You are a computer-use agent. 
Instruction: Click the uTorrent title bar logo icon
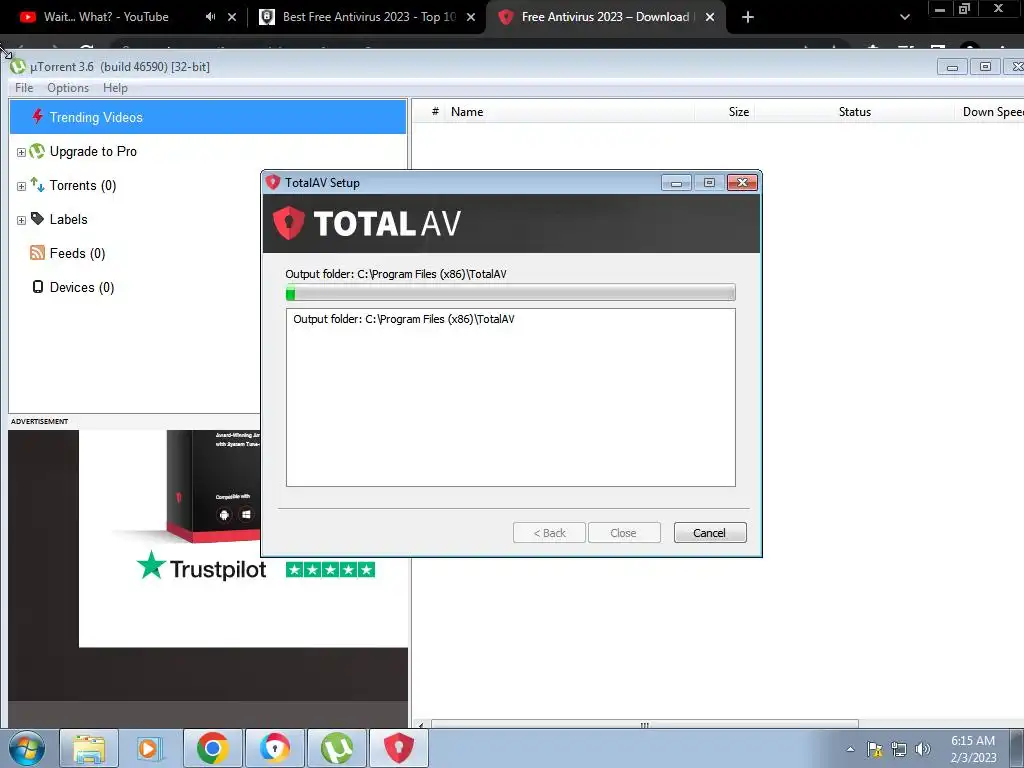(18, 67)
